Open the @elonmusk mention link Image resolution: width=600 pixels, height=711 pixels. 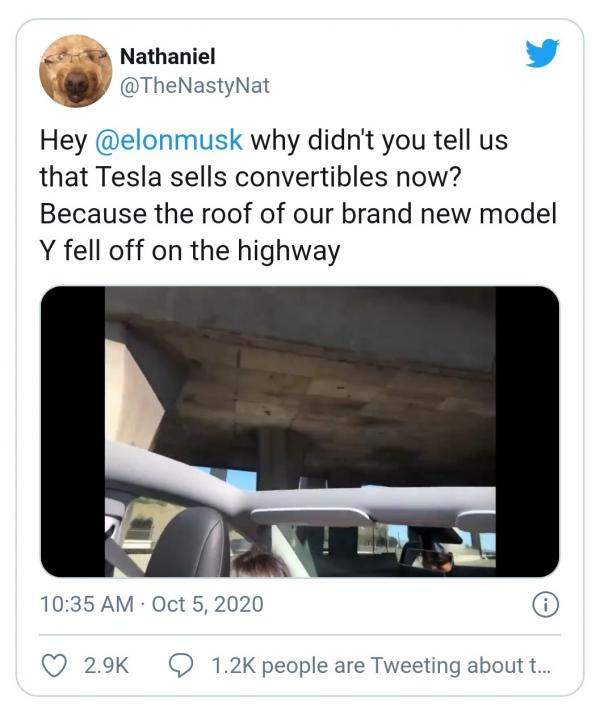tap(168, 140)
